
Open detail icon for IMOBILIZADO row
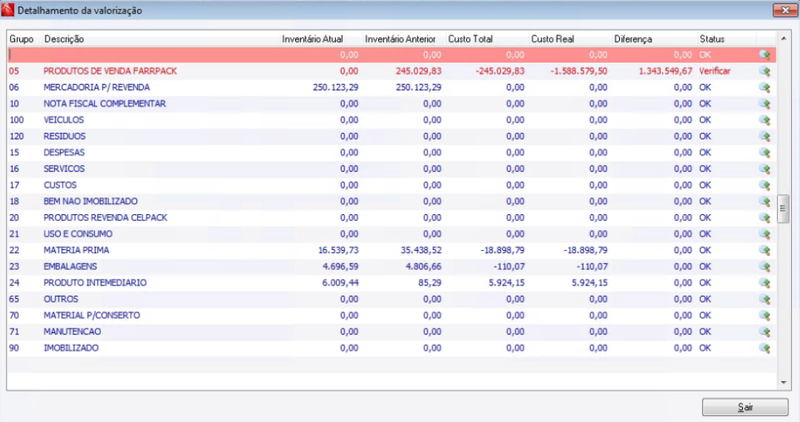[764, 349]
